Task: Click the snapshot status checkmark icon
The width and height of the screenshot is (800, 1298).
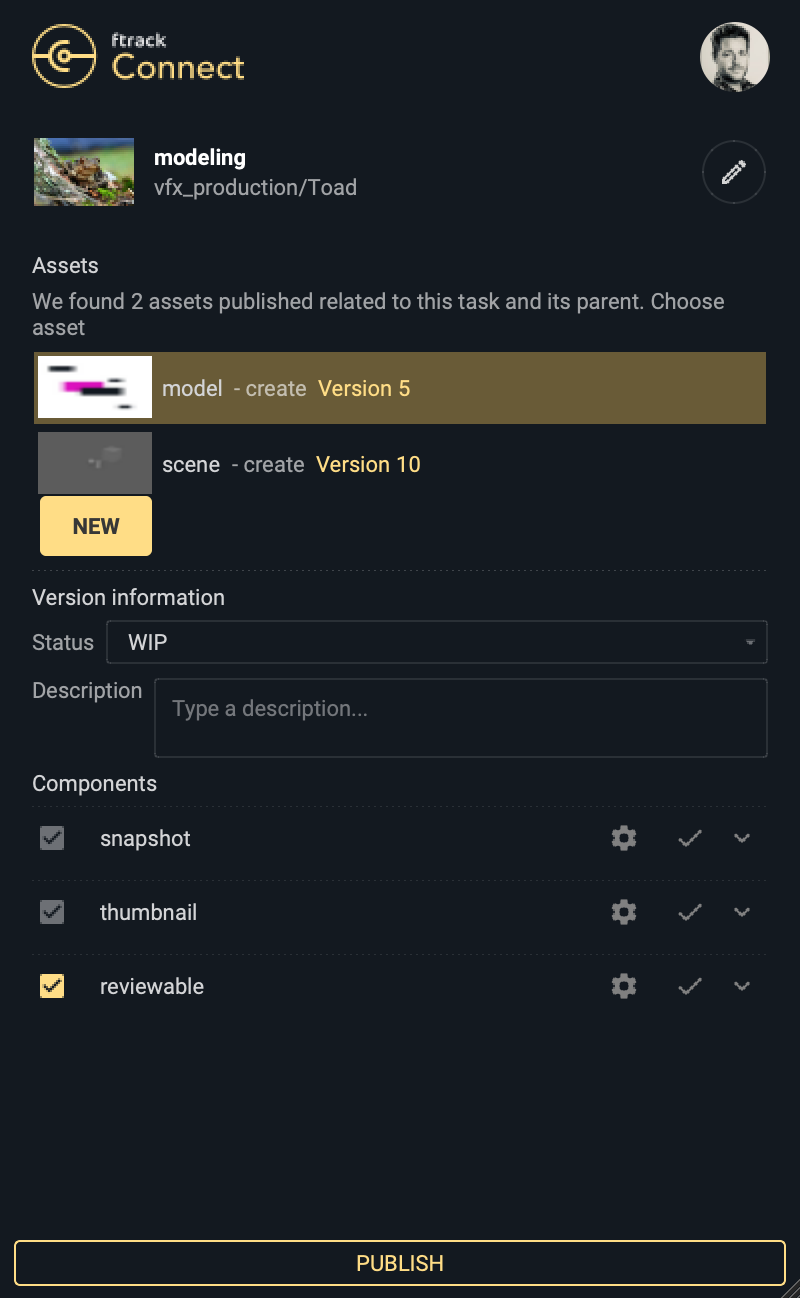Action: [x=689, y=838]
